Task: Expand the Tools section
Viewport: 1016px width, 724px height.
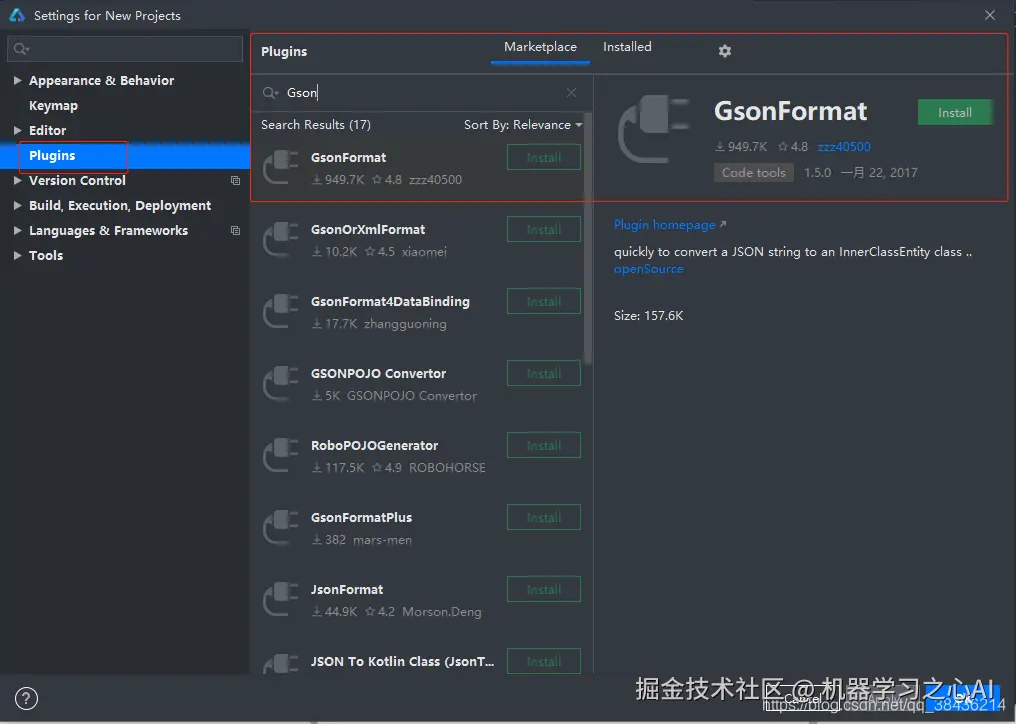Action: (17, 255)
